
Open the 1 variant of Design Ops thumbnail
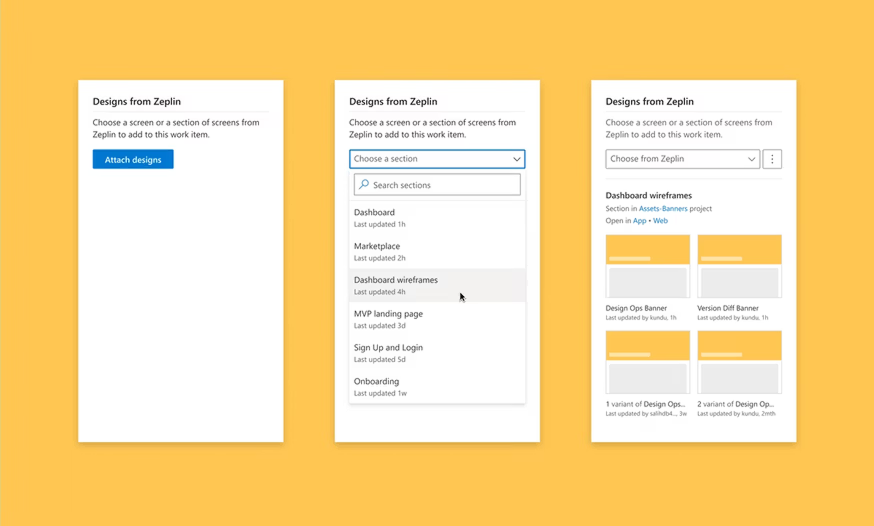pyautogui.click(x=647, y=362)
